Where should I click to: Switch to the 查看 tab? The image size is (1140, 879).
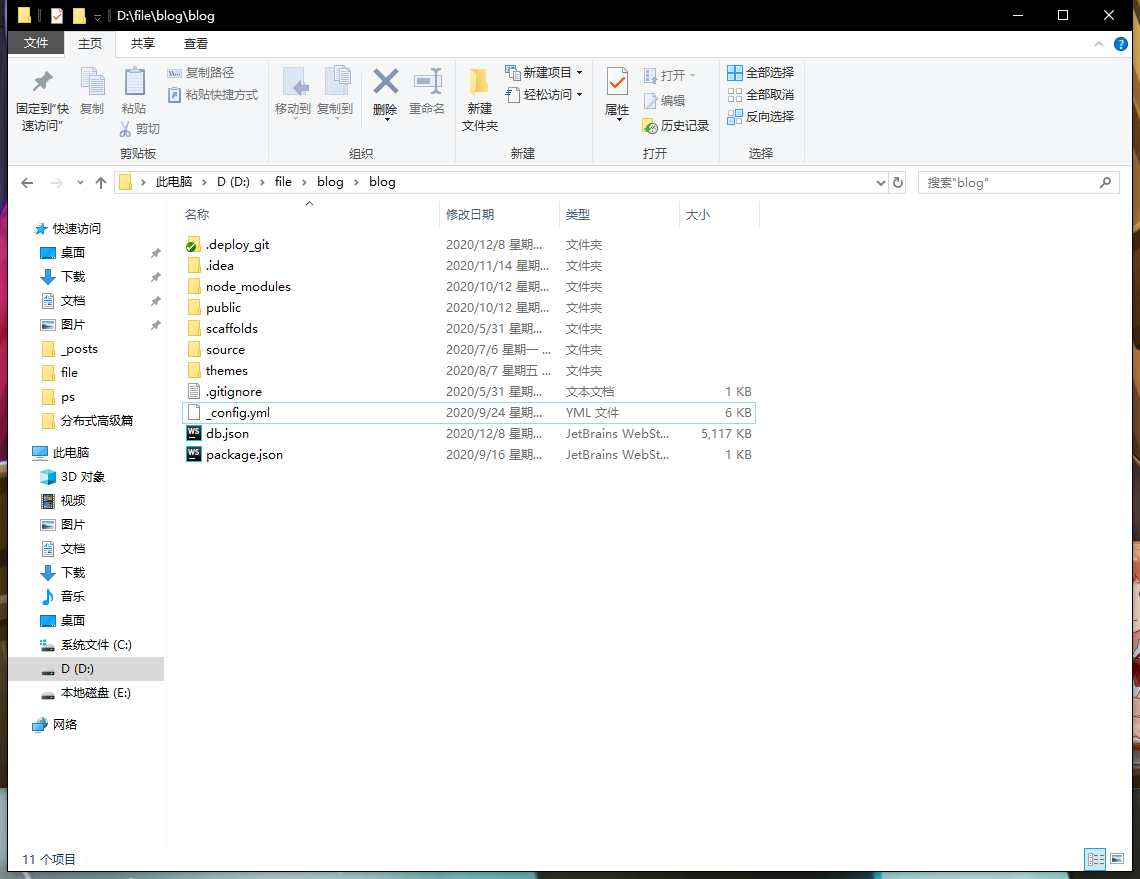(x=196, y=43)
